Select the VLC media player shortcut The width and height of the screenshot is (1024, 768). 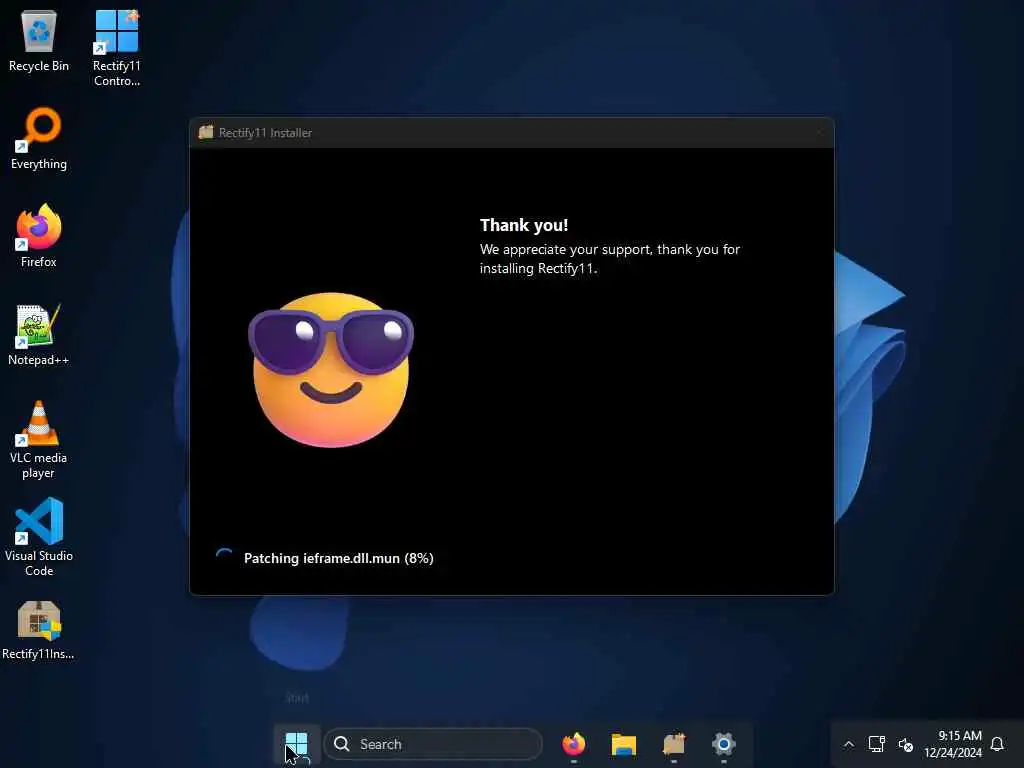pos(39,440)
